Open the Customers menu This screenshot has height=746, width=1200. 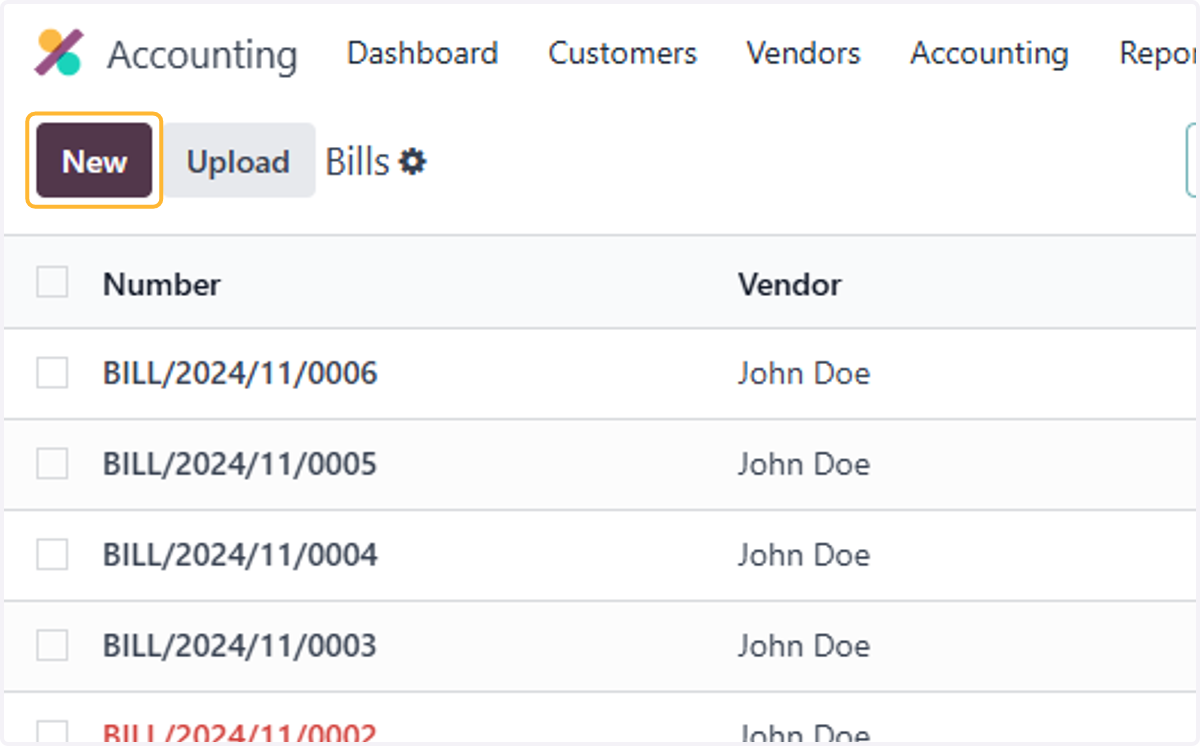(x=622, y=53)
